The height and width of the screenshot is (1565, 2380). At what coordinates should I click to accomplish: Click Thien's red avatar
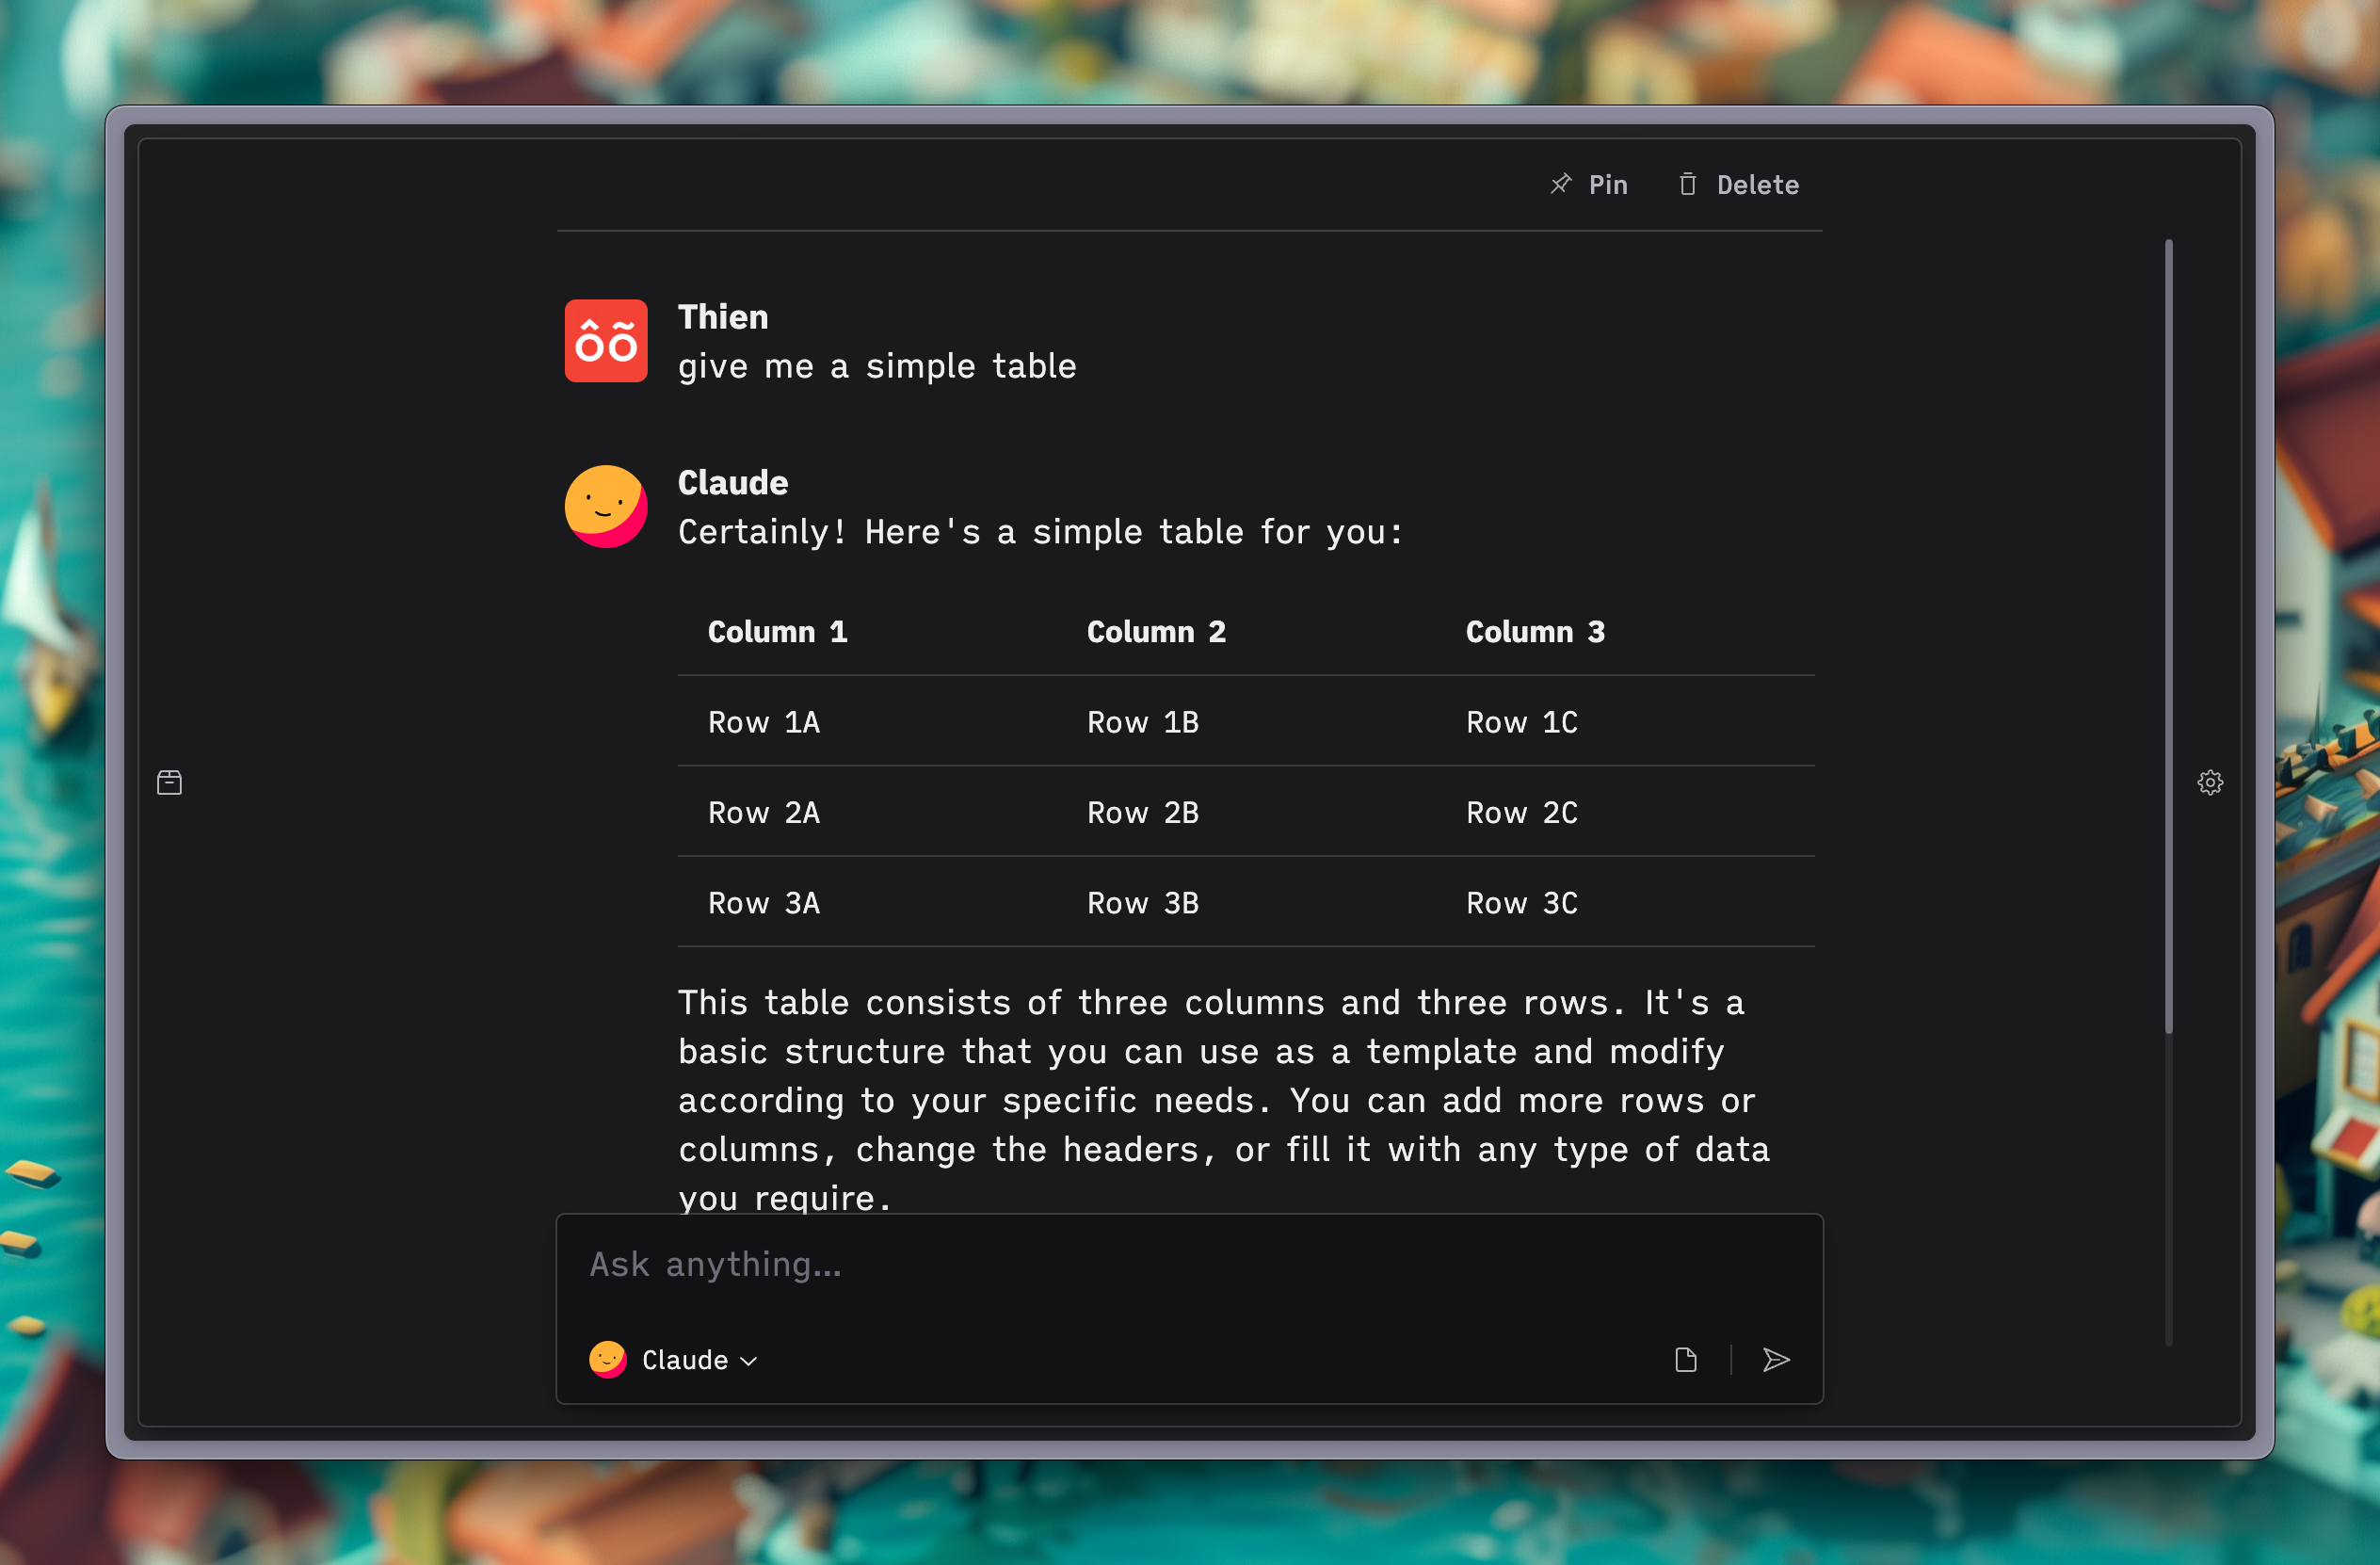coord(606,341)
